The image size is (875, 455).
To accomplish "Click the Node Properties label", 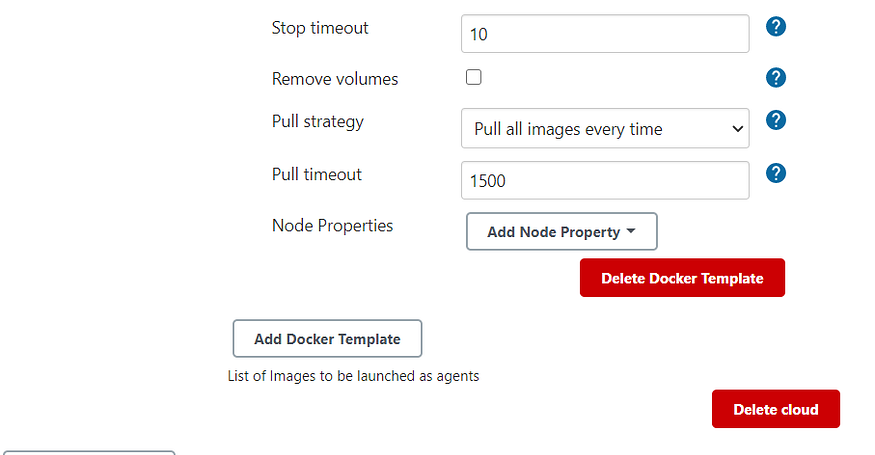I will (x=332, y=226).
